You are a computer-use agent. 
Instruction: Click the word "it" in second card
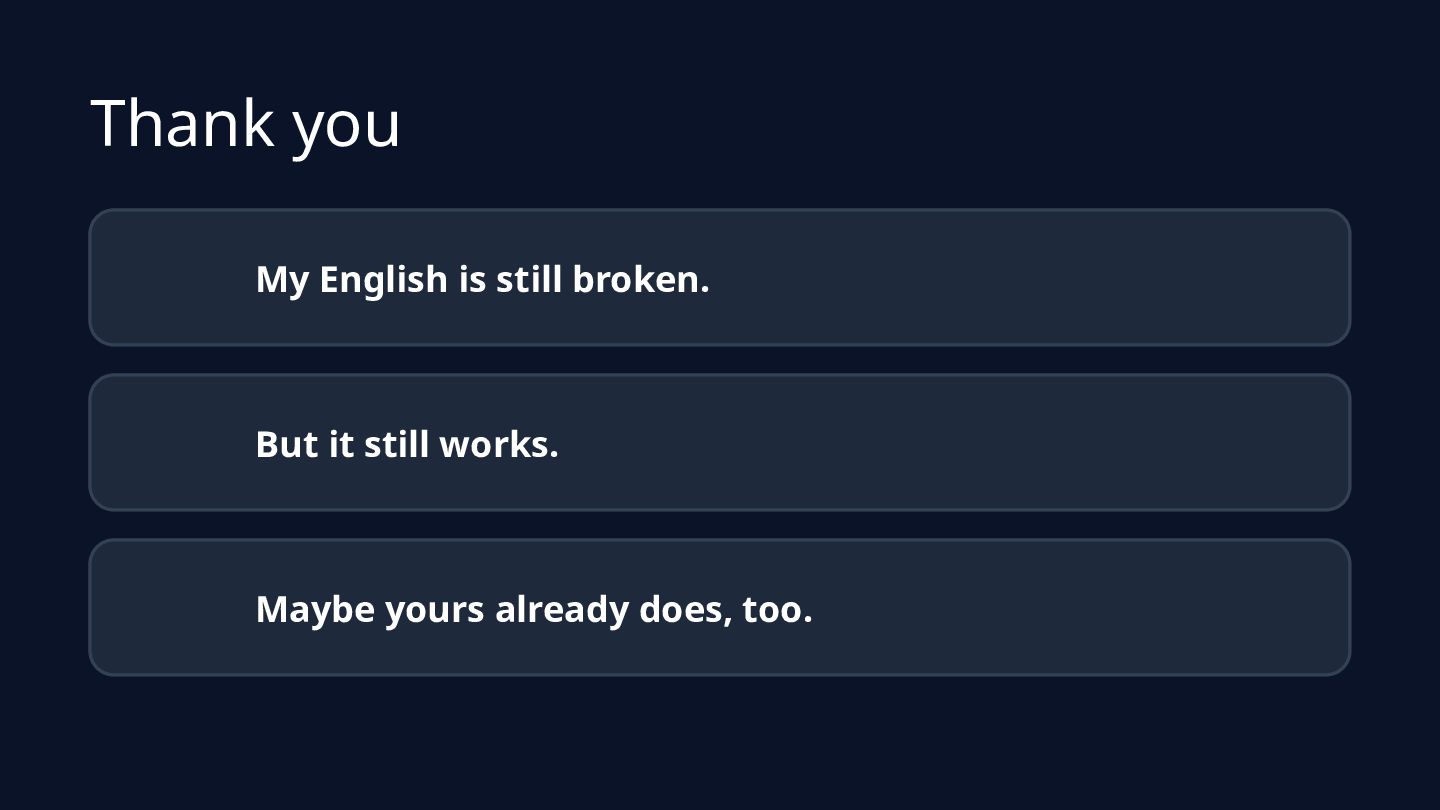pyautogui.click(x=341, y=444)
